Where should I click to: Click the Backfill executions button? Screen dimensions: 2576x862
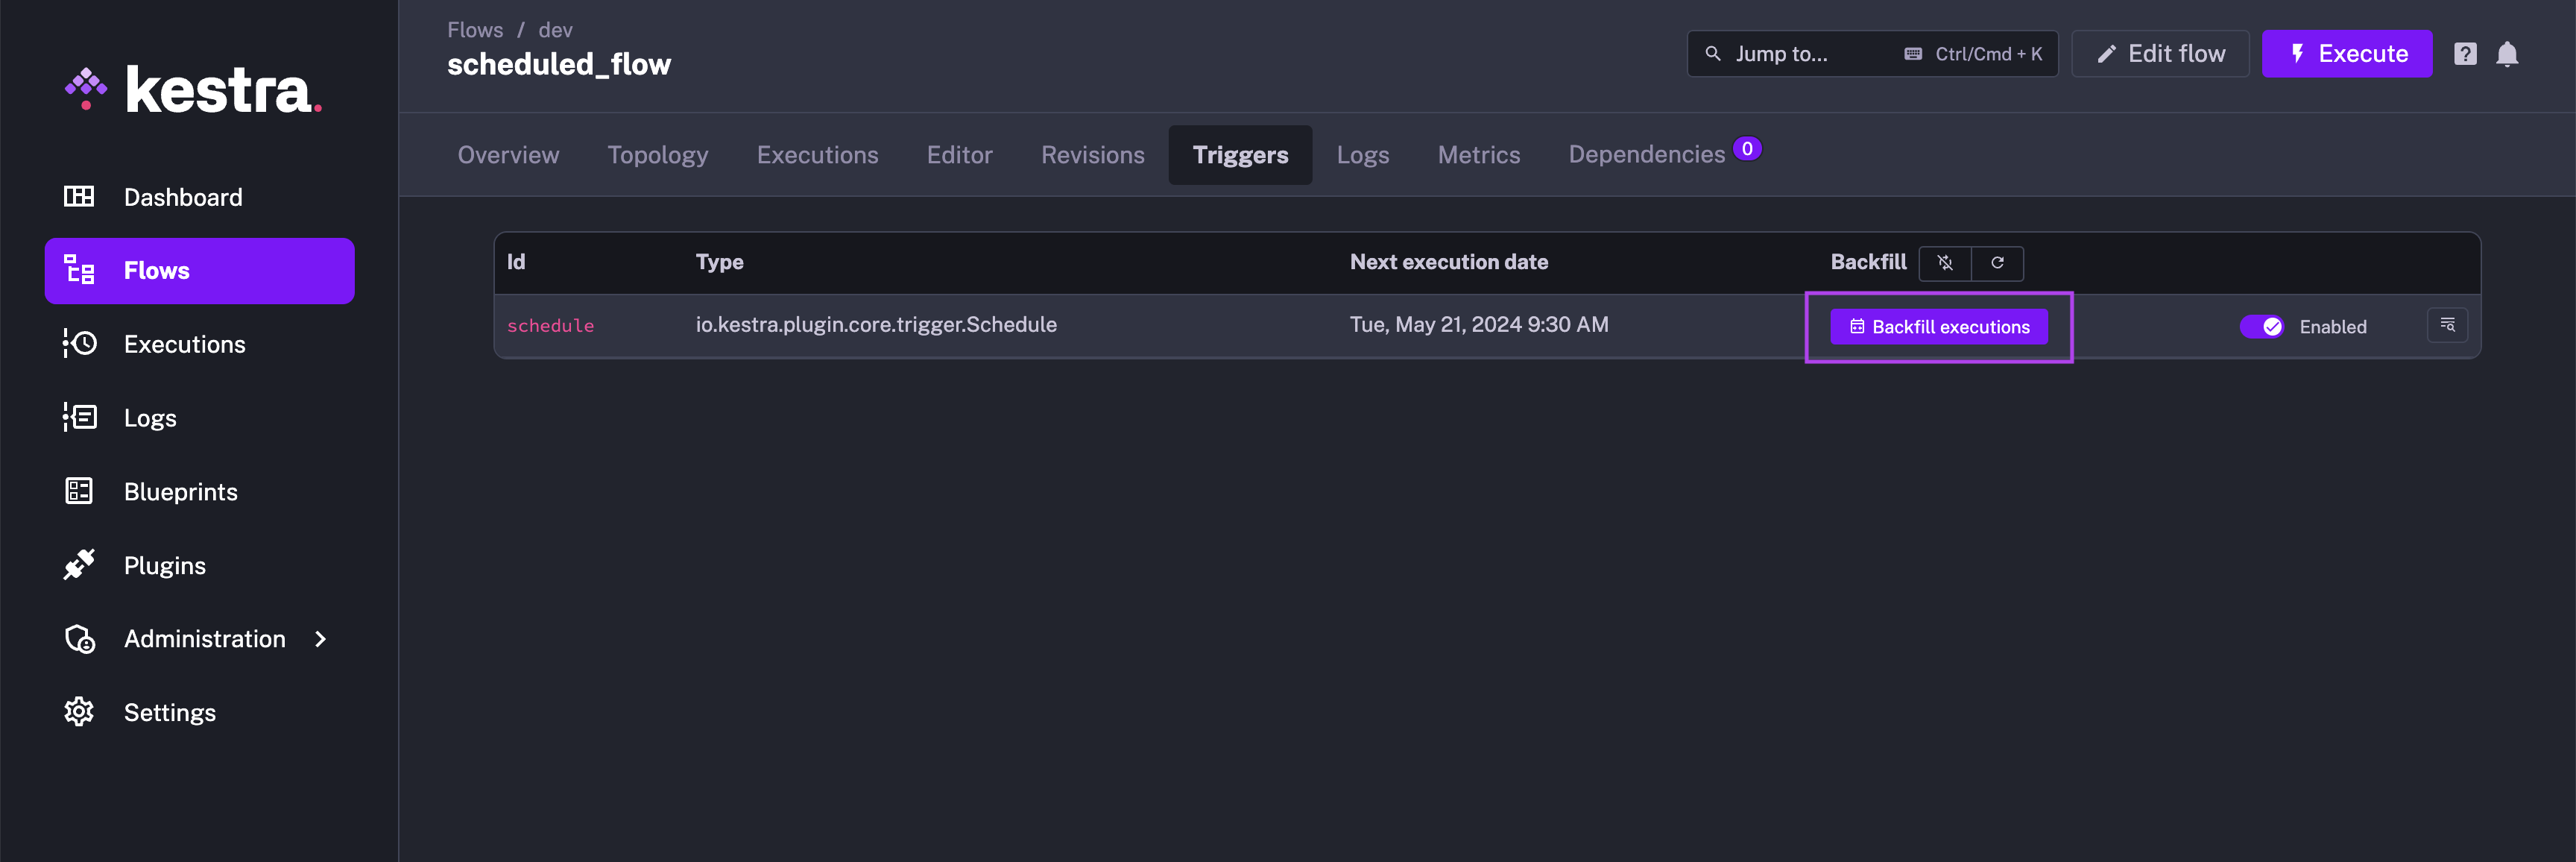click(x=1938, y=327)
